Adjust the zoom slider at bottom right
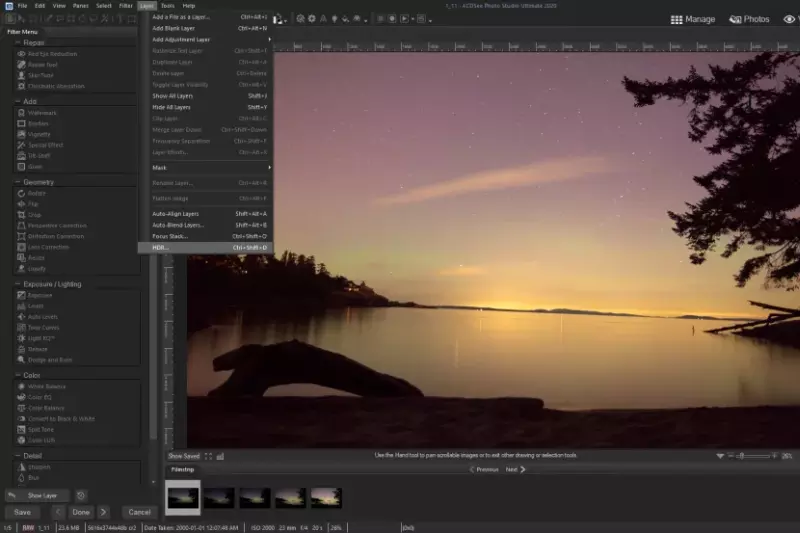The width and height of the screenshot is (800, 533). [741, 456]
